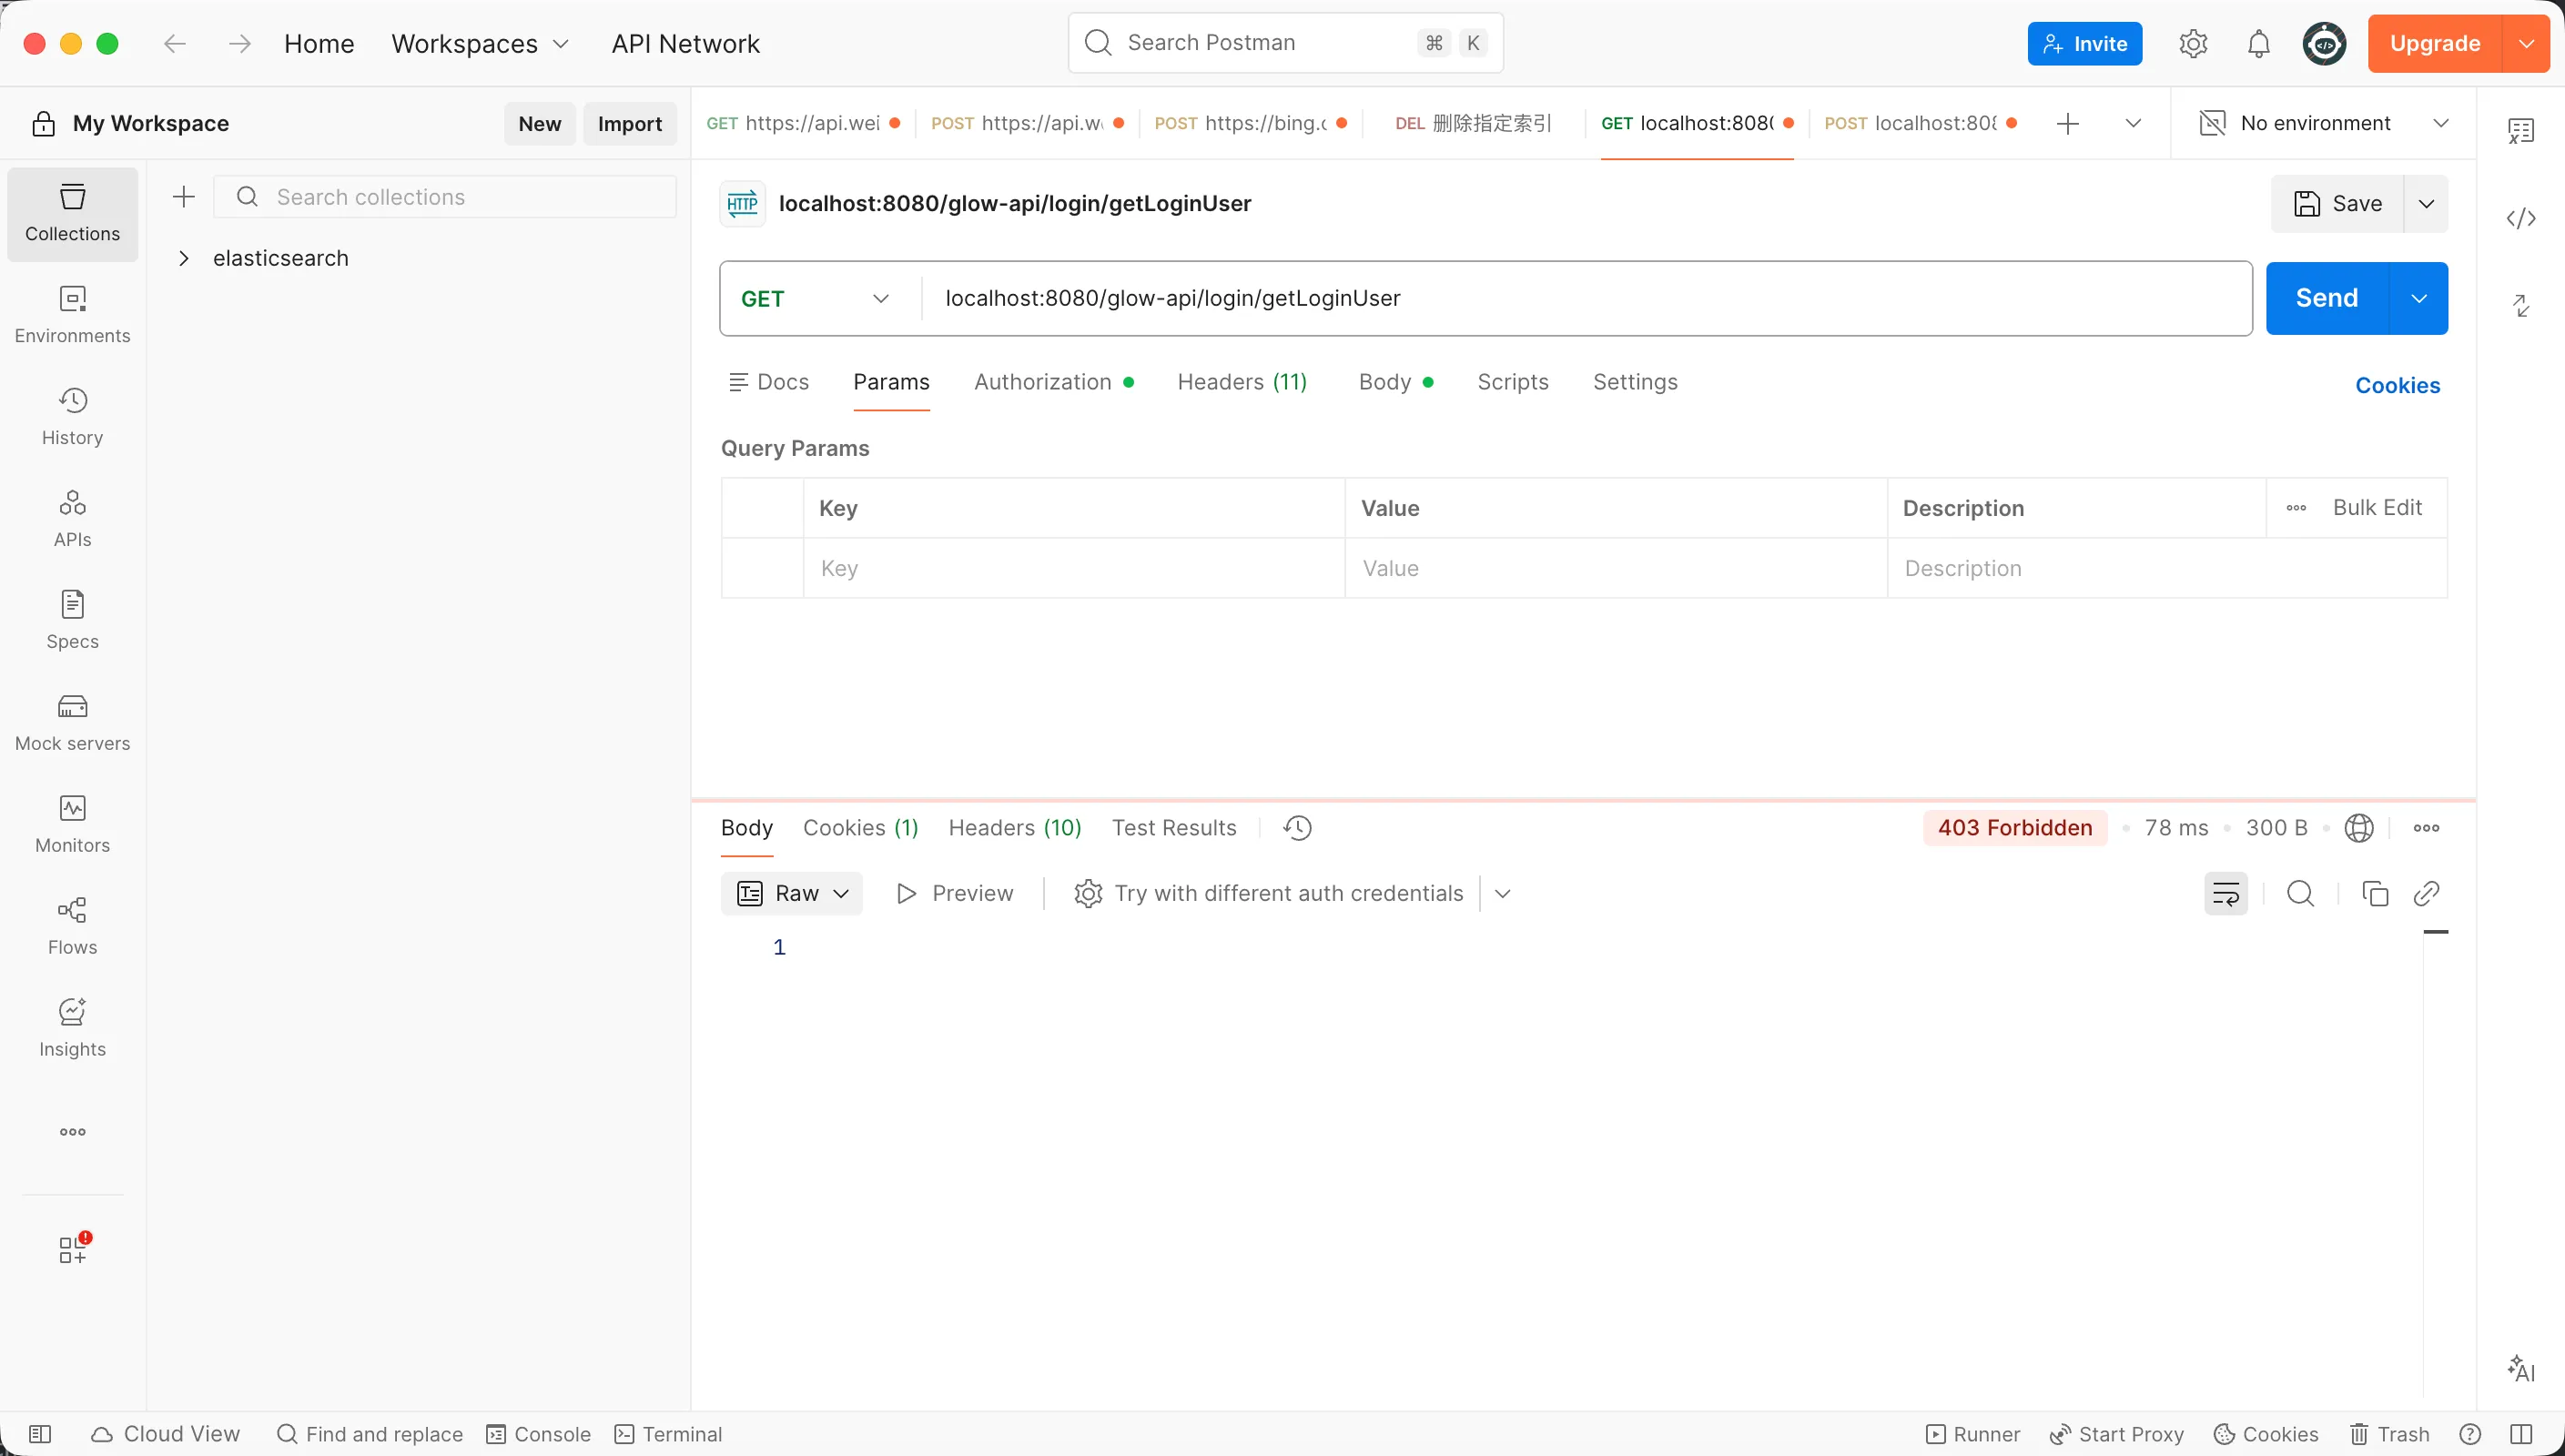Copy the response body with the copy icon
Viewport: 2565px width, 1456px height.
pos(2374,893)
